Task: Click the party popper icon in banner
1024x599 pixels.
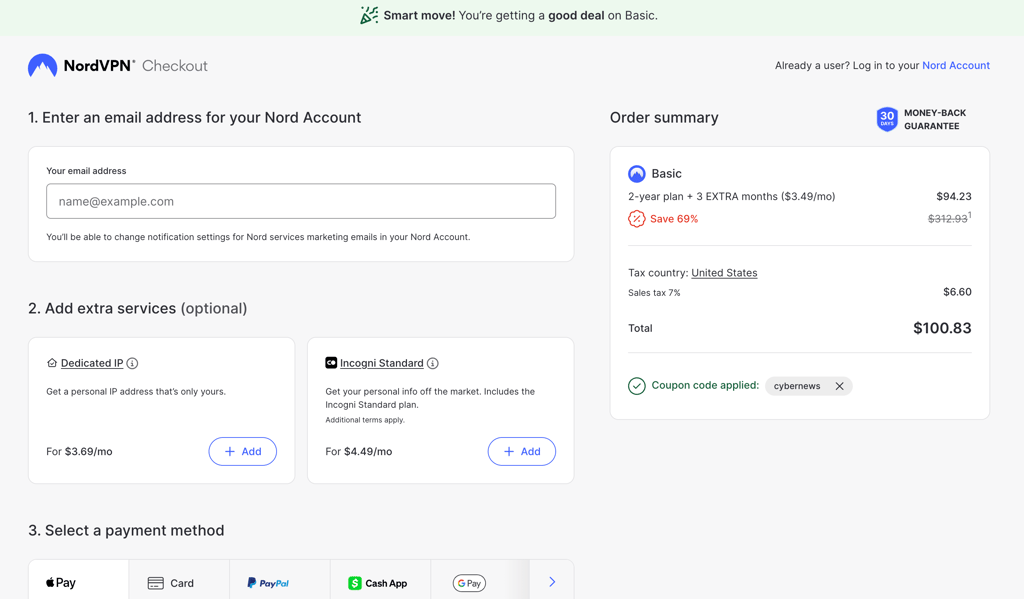Action: (369, 15)
